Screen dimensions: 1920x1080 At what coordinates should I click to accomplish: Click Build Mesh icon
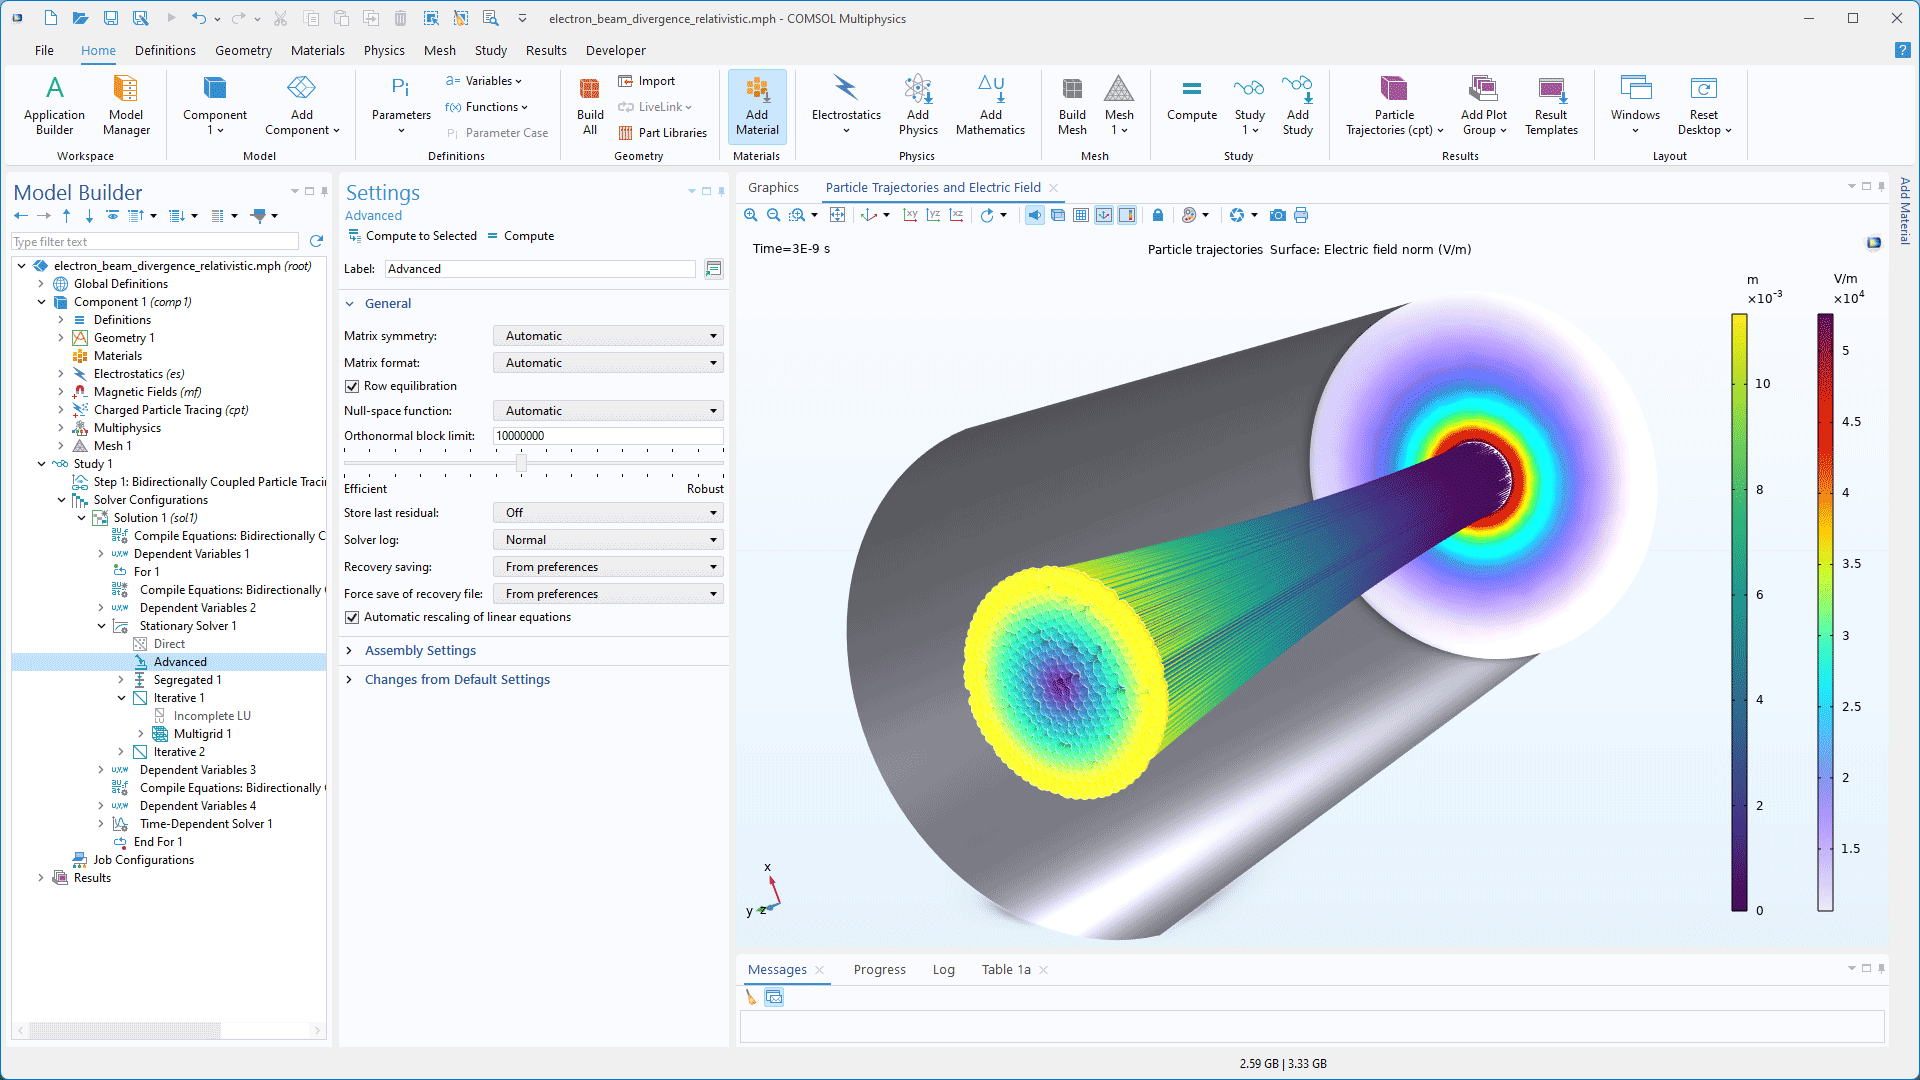pyautogui.click(x=1072, y=105)
